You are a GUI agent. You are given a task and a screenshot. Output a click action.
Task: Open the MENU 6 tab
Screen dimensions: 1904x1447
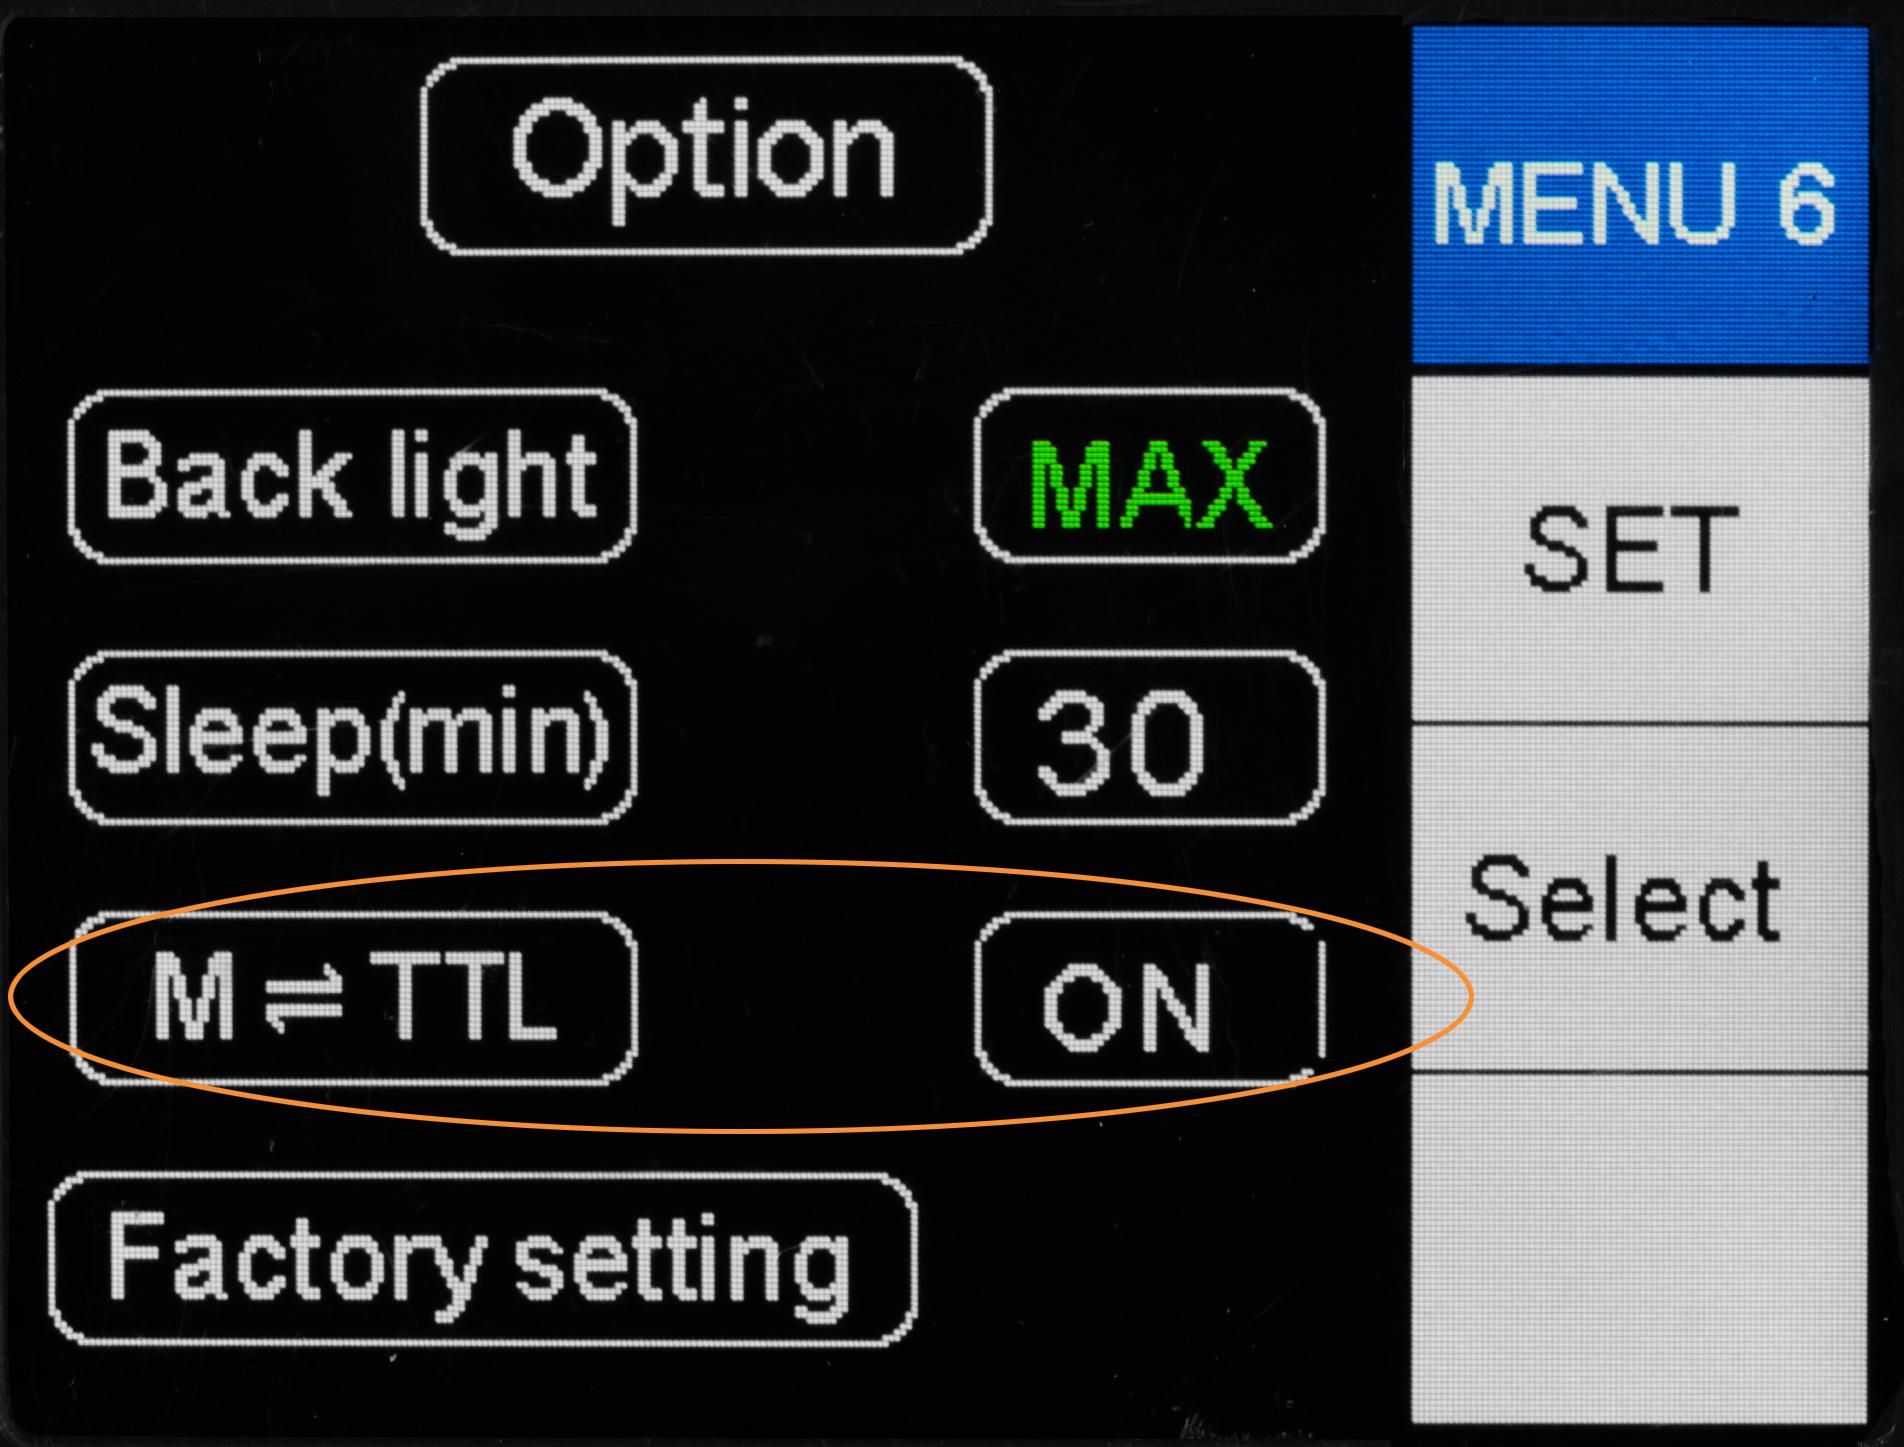click(1638, 198)
